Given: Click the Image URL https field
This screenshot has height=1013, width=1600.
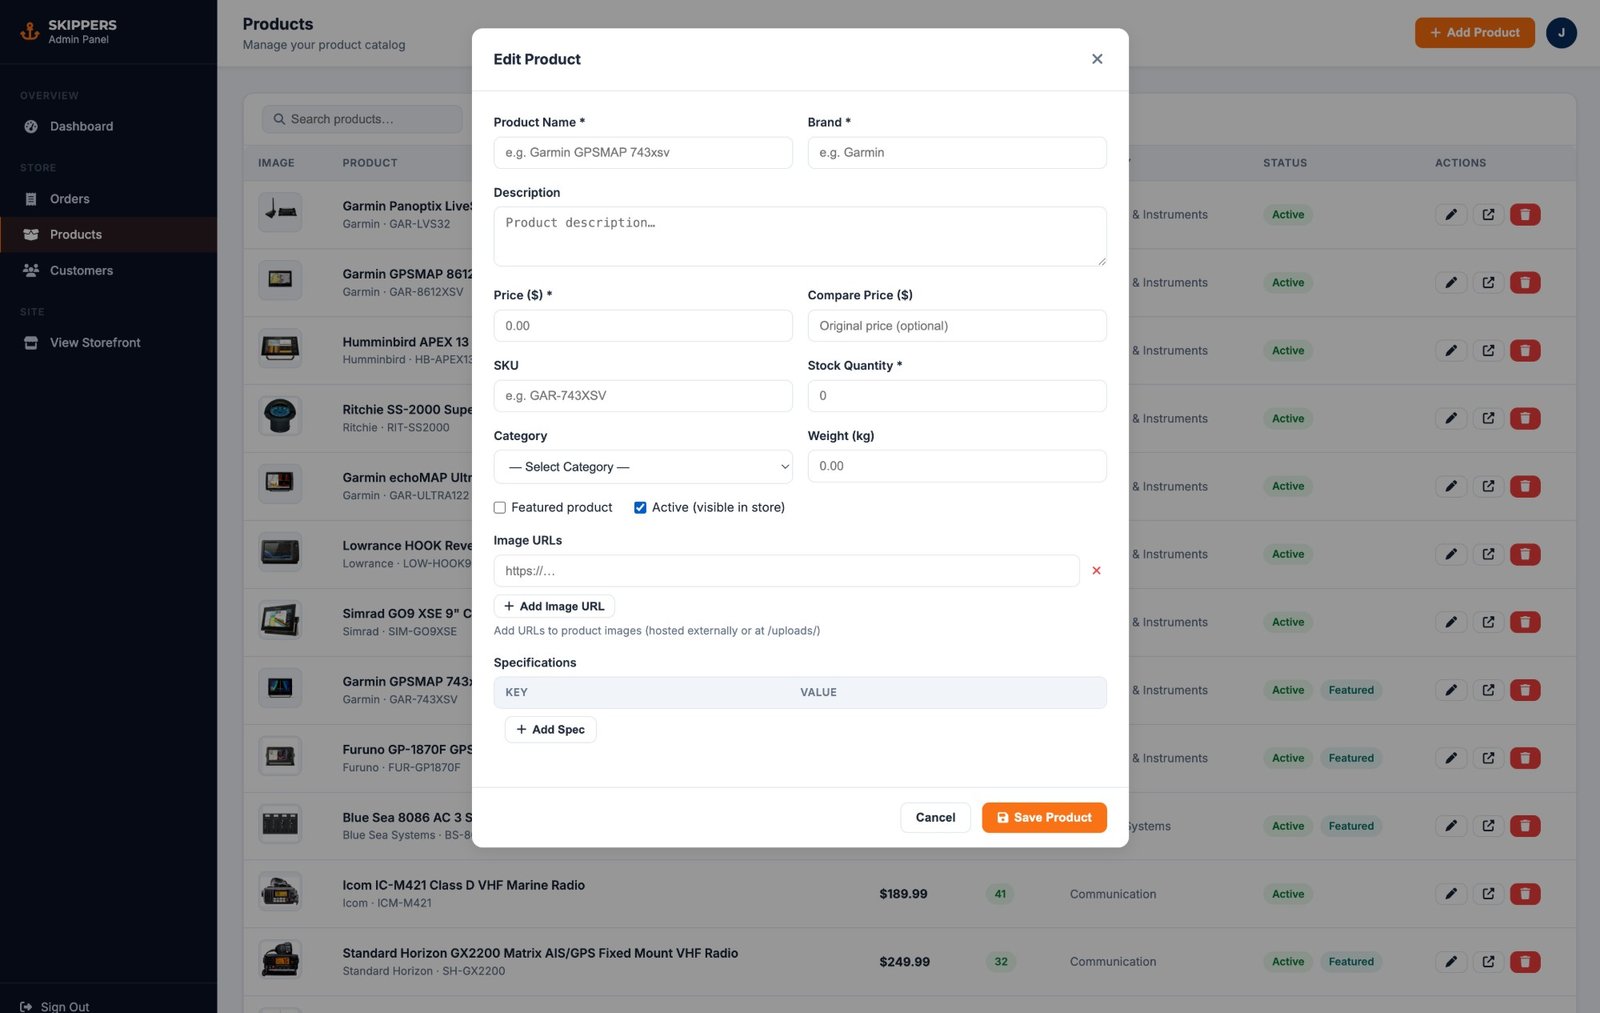Looking at the screenshot, I should tap(786, 571).
